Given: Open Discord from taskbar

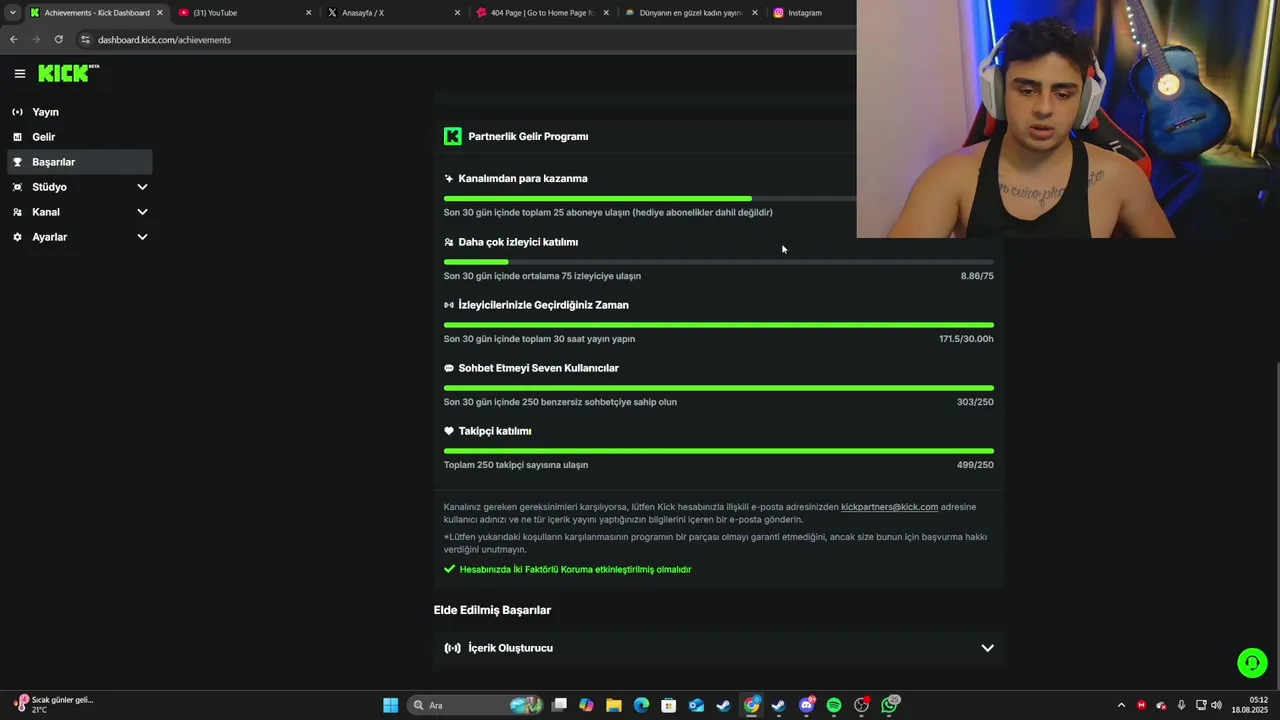Looking at the screenshot, I should coord(807,705).
